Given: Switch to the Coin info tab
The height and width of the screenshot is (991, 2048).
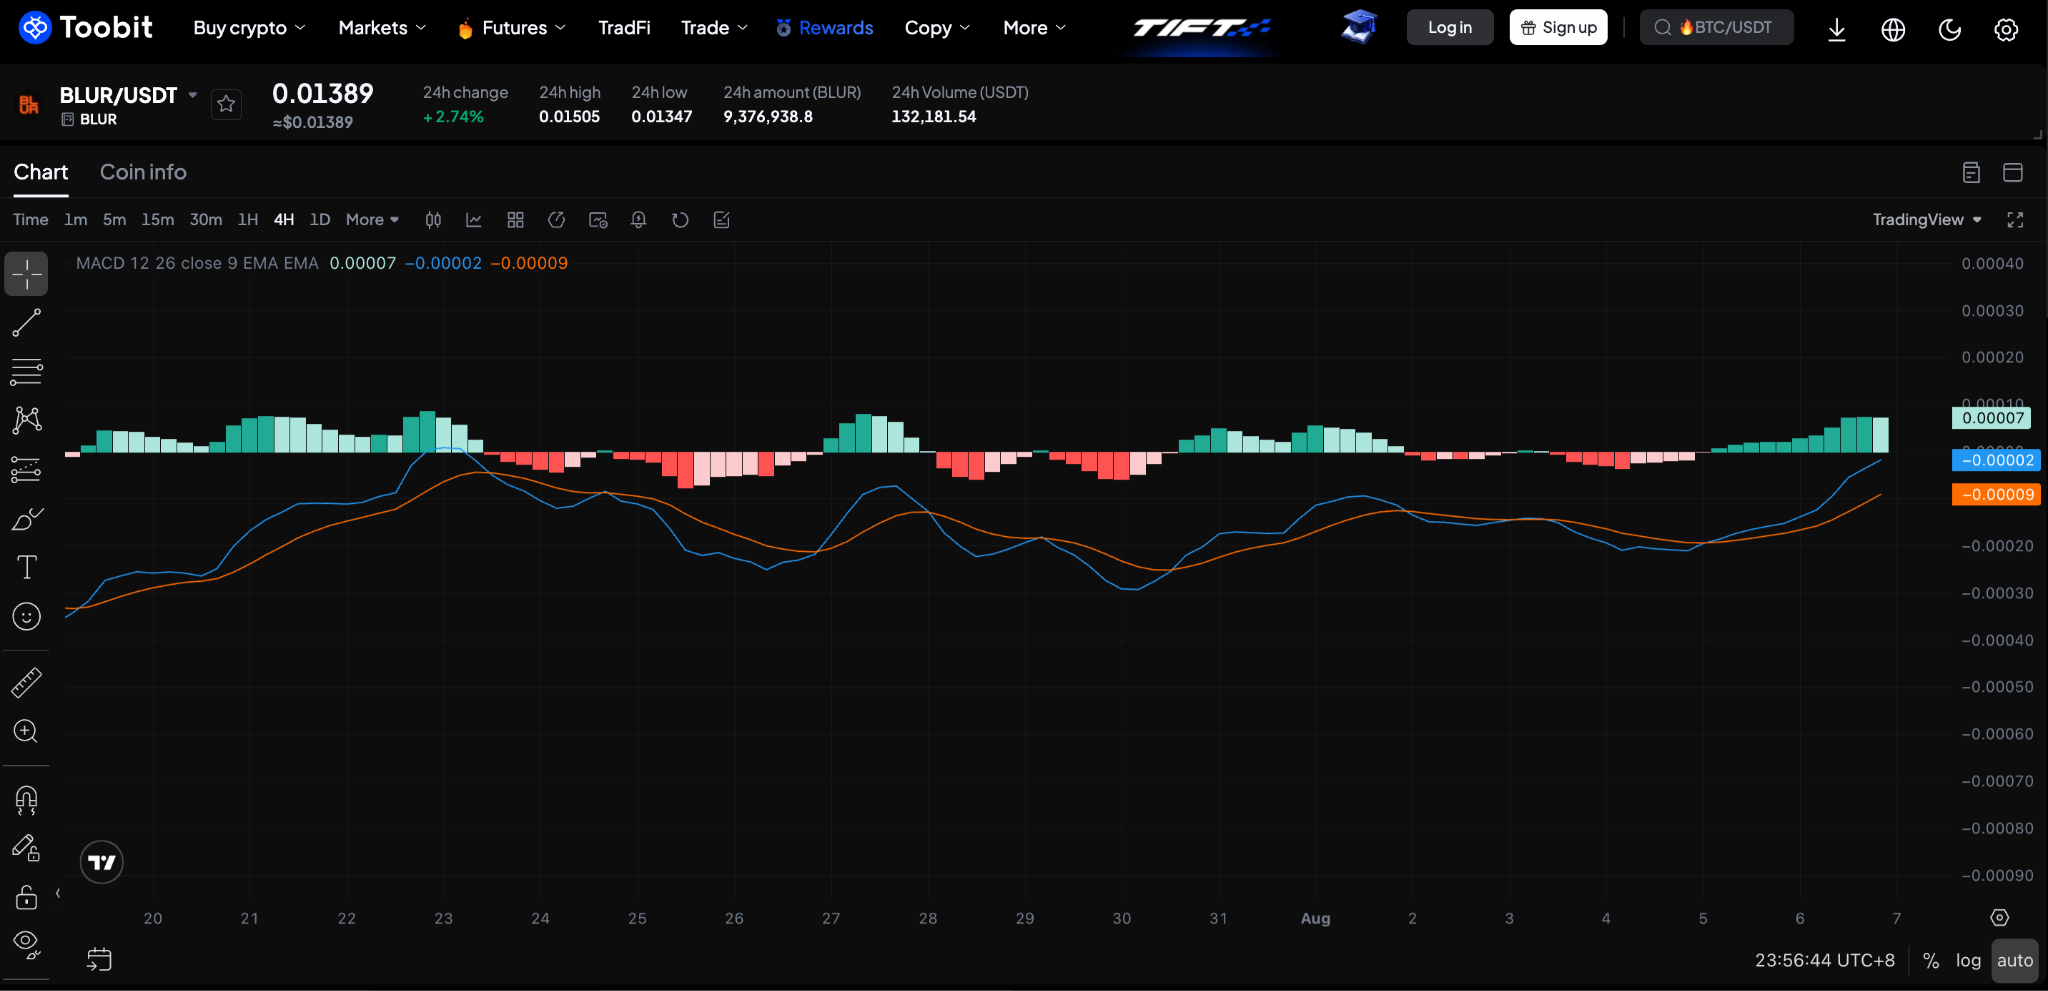Looking at the screenshot, I should click(143, 172).
